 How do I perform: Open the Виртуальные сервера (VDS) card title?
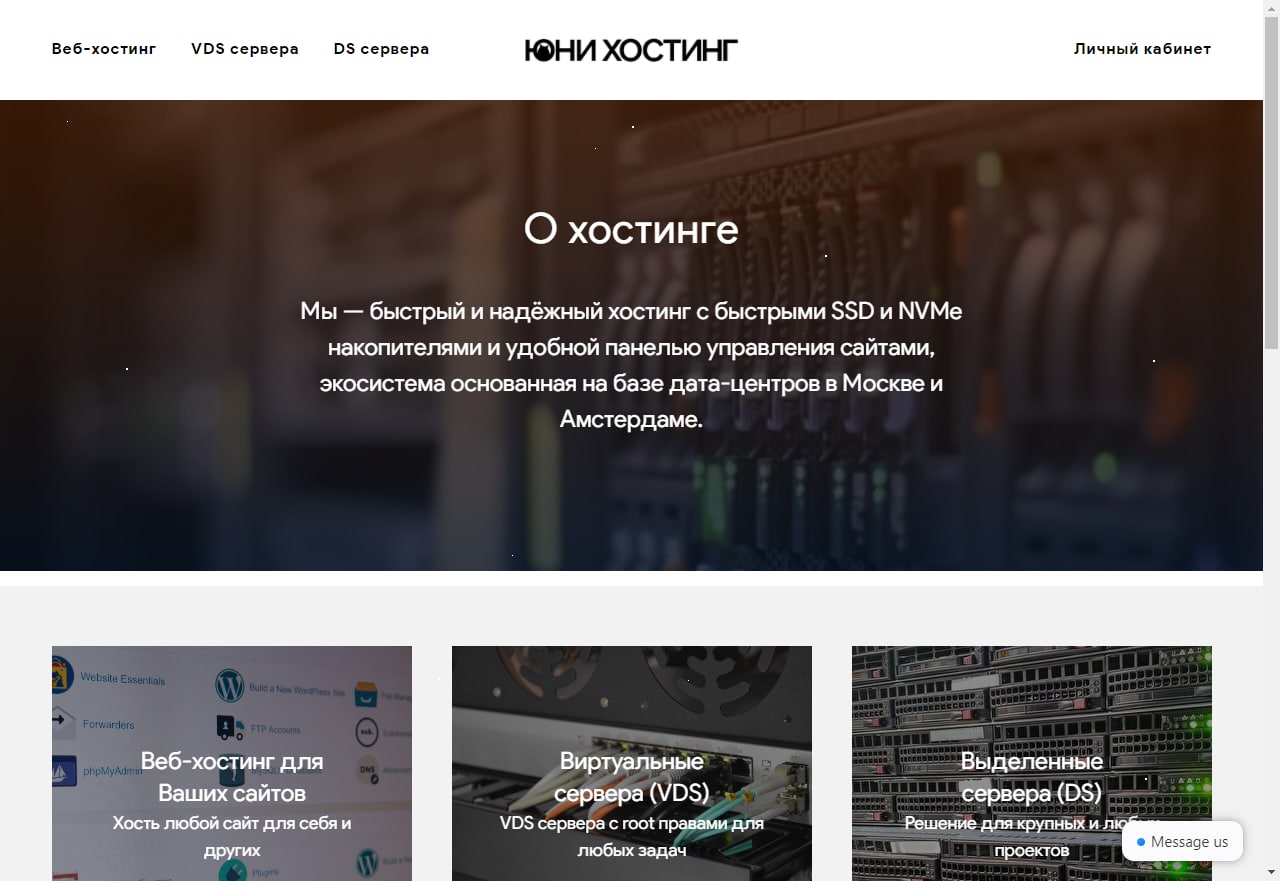pos(632,777)
